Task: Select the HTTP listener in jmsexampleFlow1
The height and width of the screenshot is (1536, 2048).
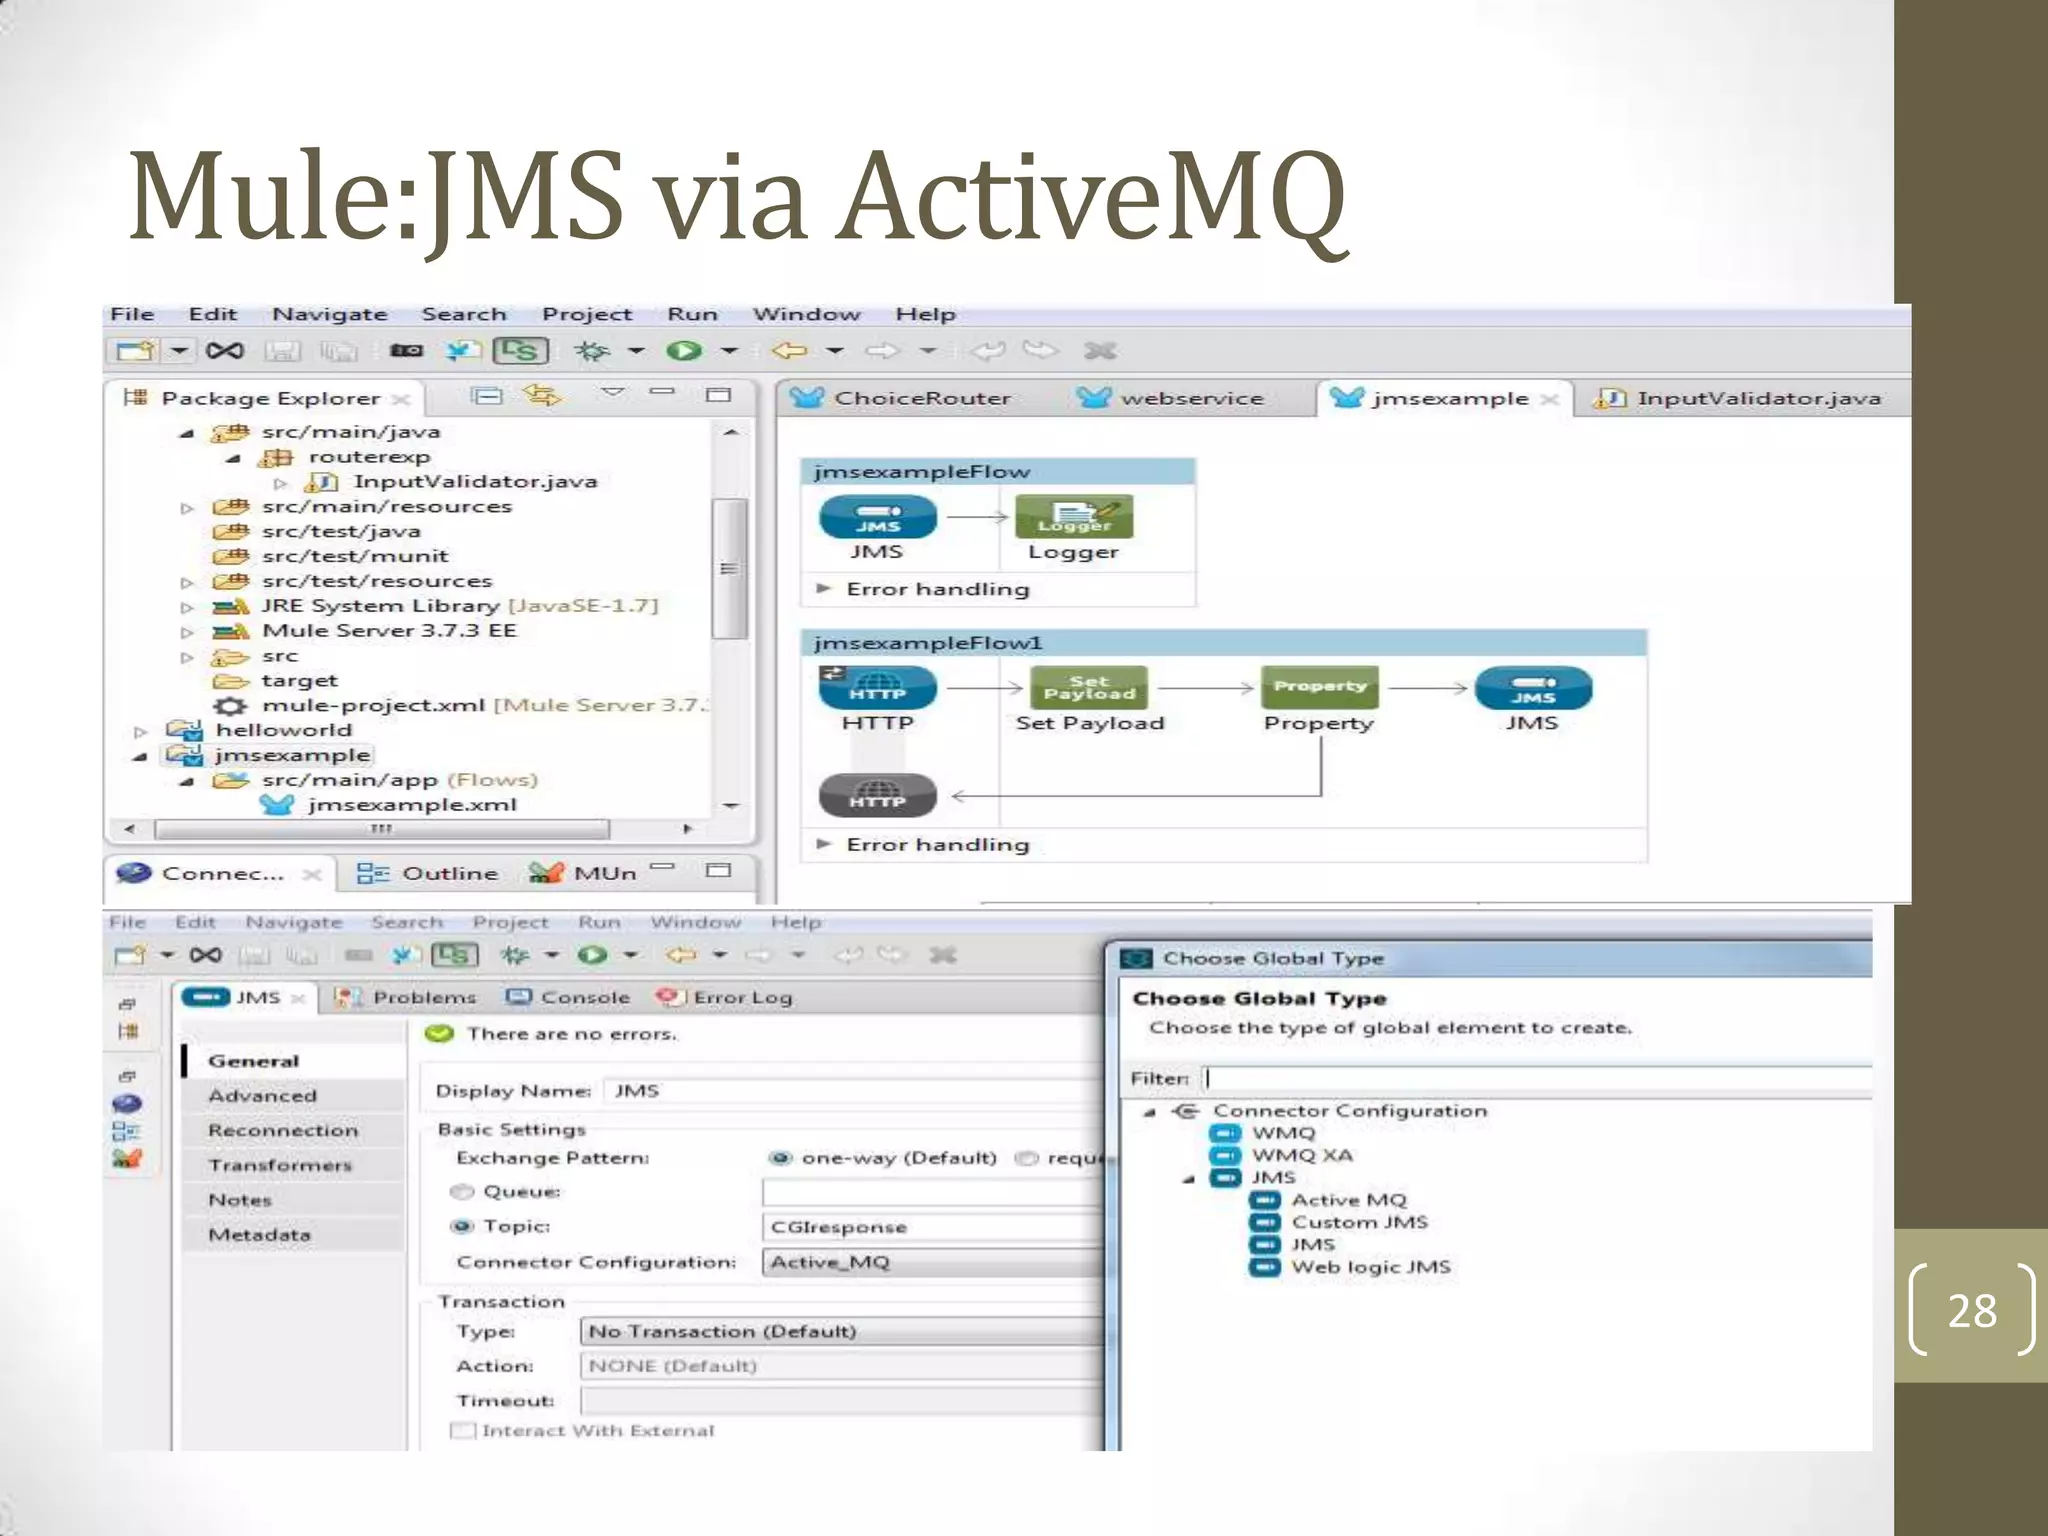Action: (878, 687)
